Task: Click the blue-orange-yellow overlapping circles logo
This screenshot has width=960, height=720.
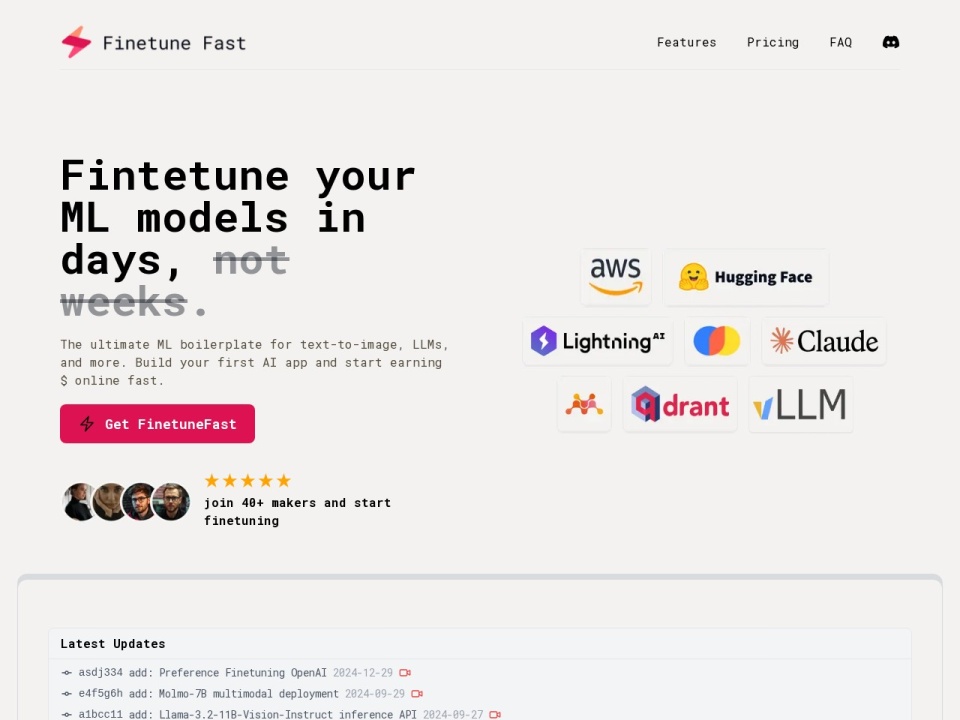Action: 717,341
